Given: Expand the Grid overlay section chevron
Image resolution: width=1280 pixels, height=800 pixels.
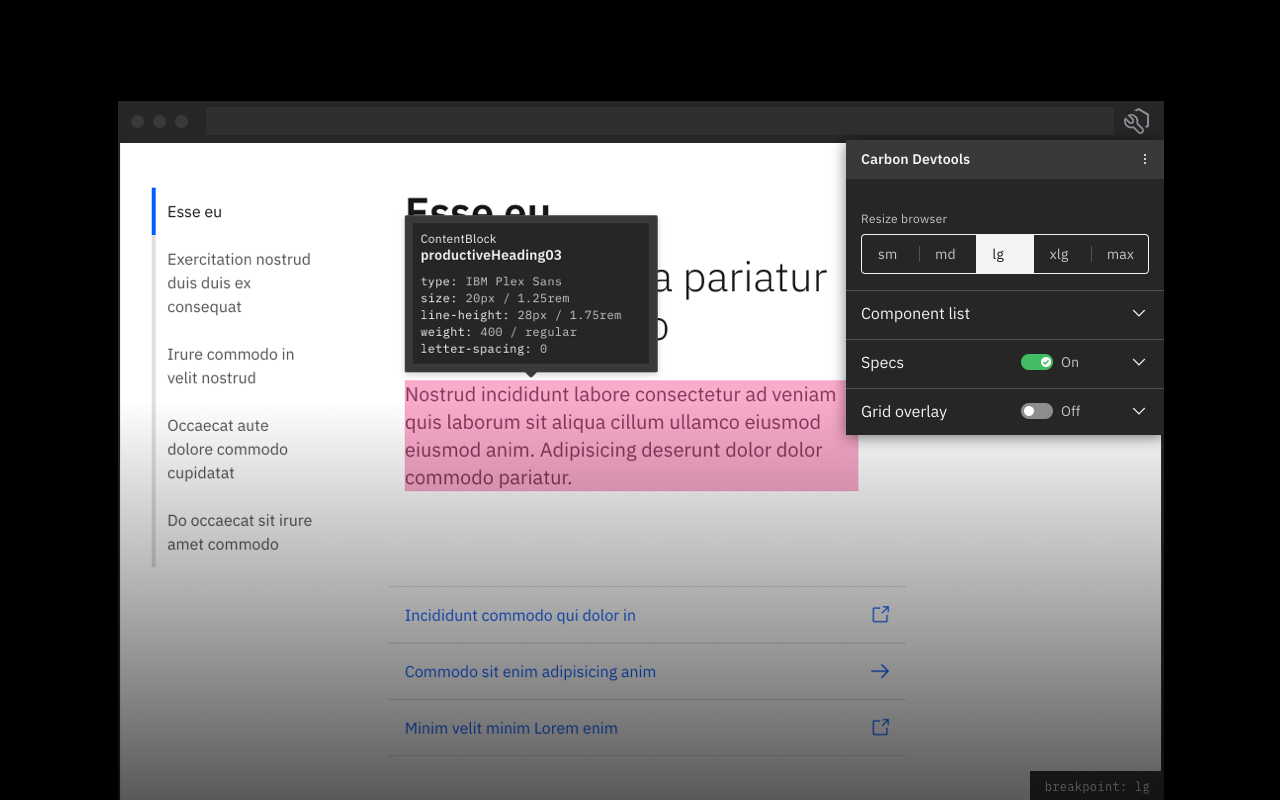Looking at the screenshot, I should pyautogui.click(x=1139, y=411).
